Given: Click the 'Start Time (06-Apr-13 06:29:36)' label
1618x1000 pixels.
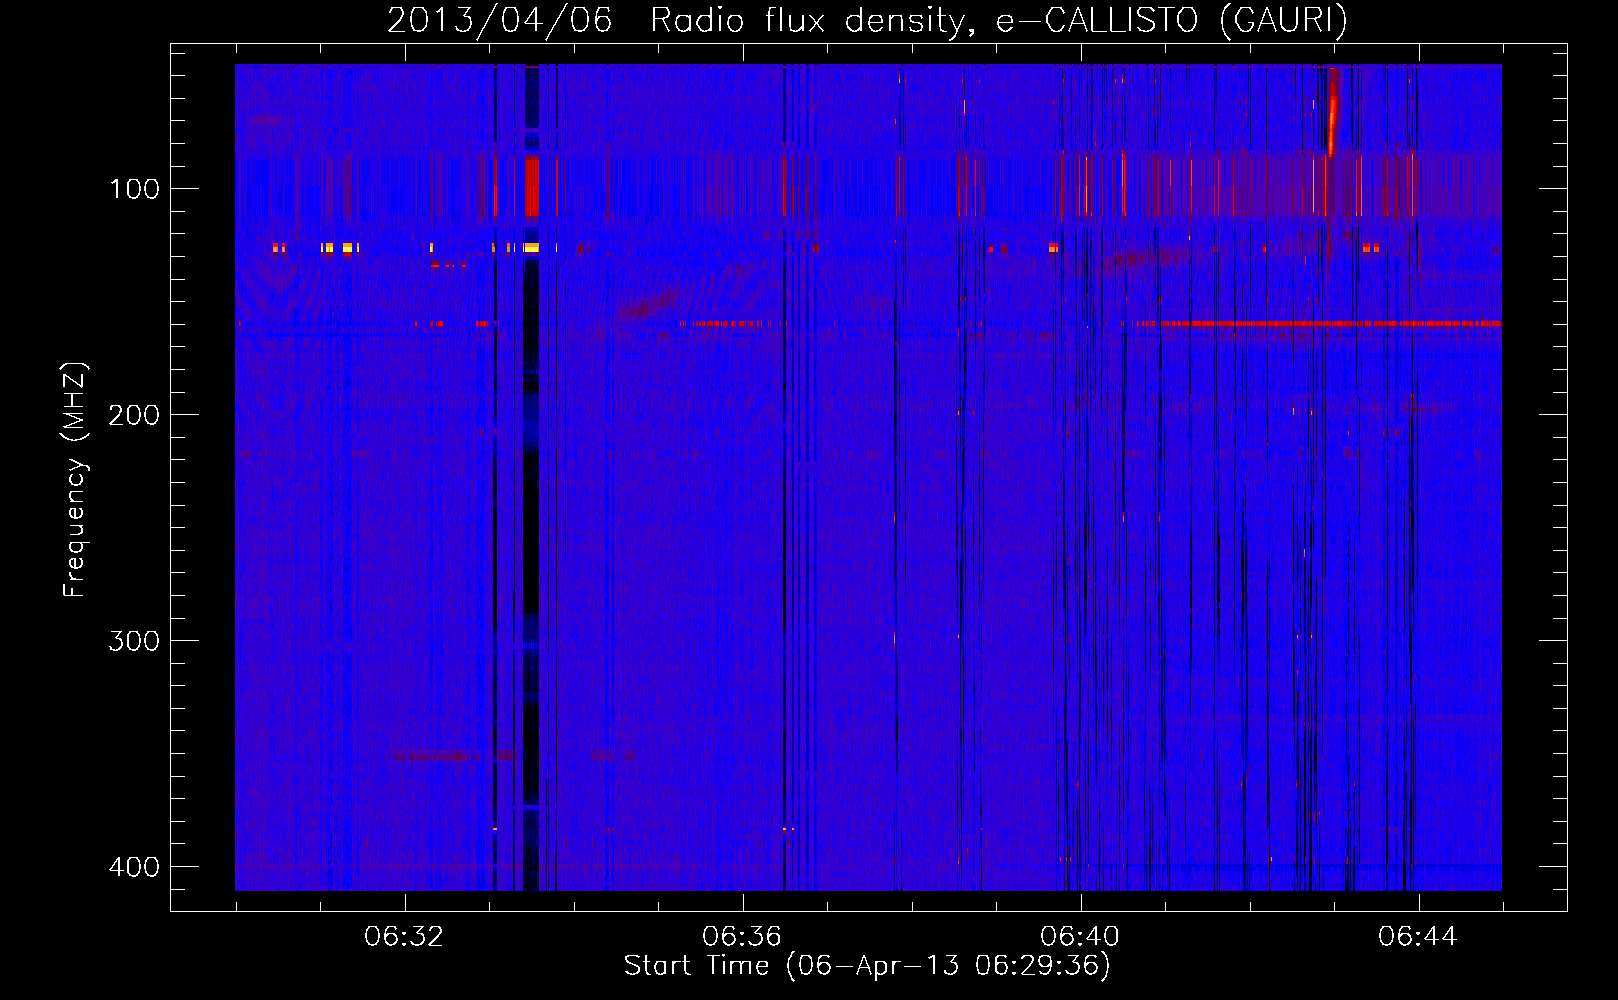Looking at the screenshot, I should coord(867,966).
